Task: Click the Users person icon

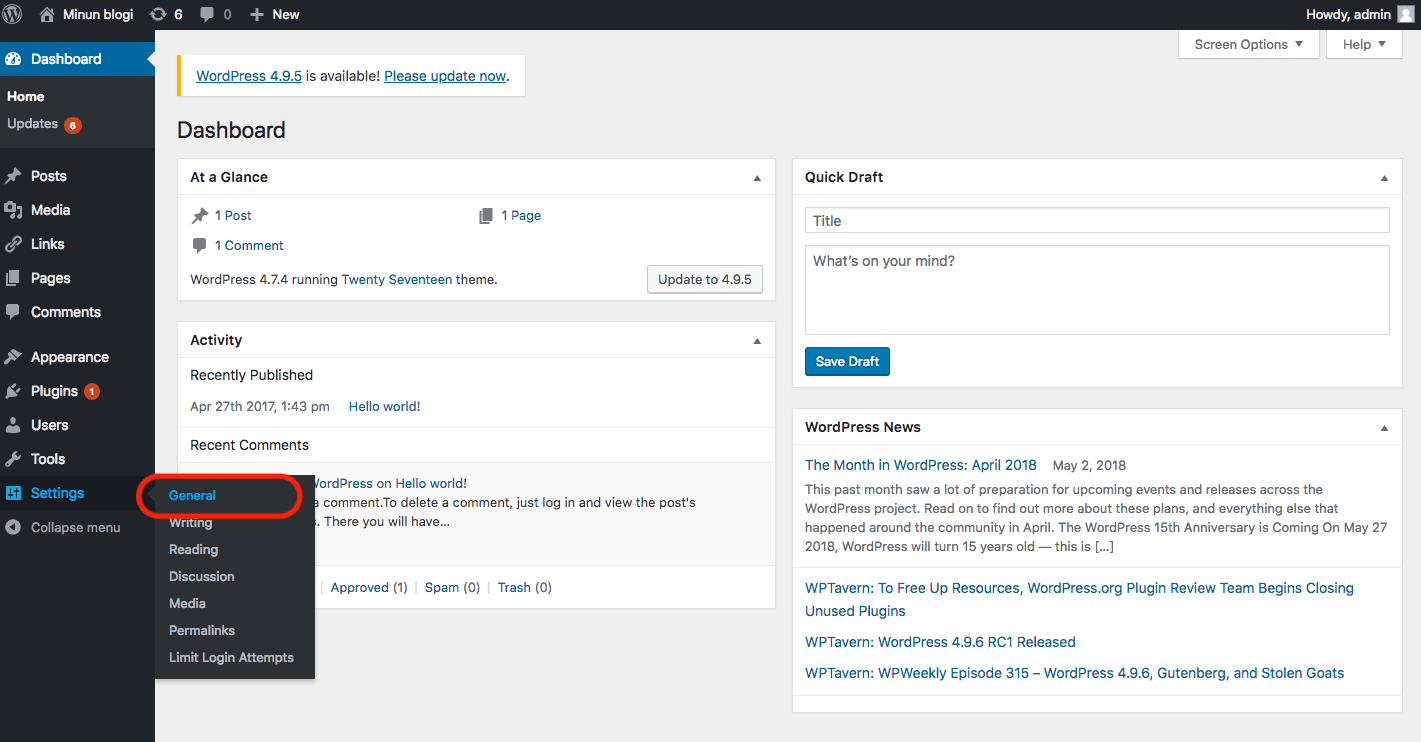Action: click(x=13, y=425)
